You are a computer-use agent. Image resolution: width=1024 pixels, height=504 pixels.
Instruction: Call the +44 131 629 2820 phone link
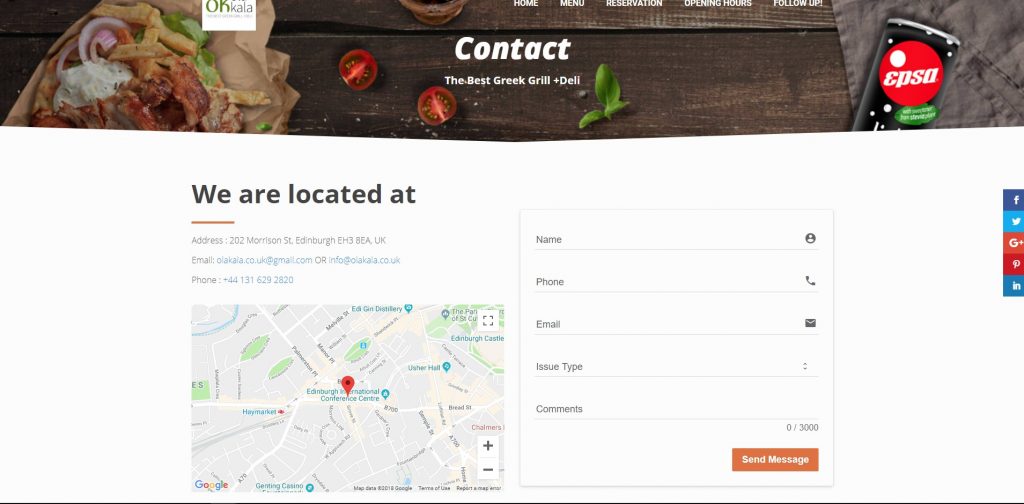pos(258,279)
